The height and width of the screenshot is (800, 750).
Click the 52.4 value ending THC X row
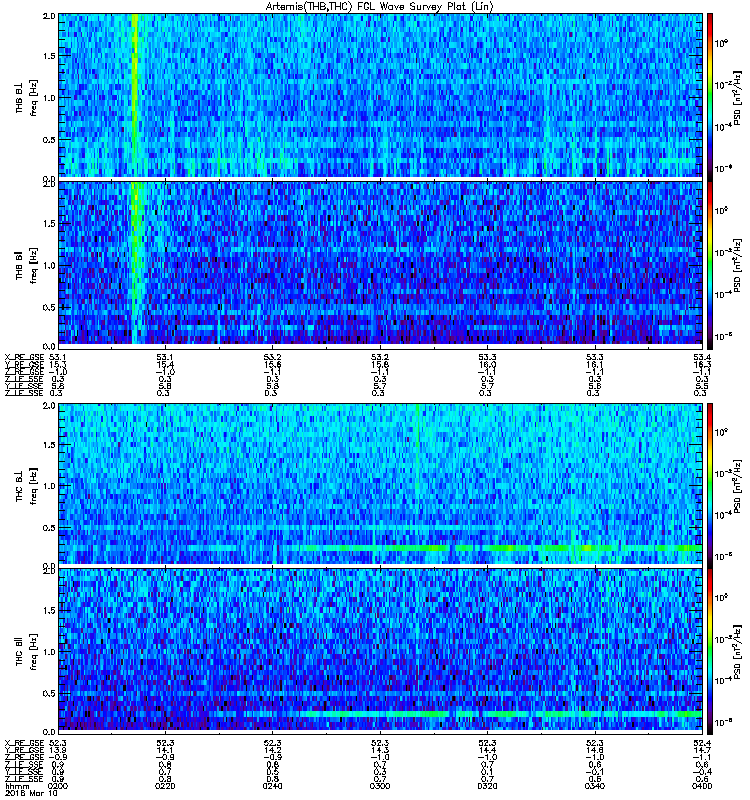(x=702, y=743)
